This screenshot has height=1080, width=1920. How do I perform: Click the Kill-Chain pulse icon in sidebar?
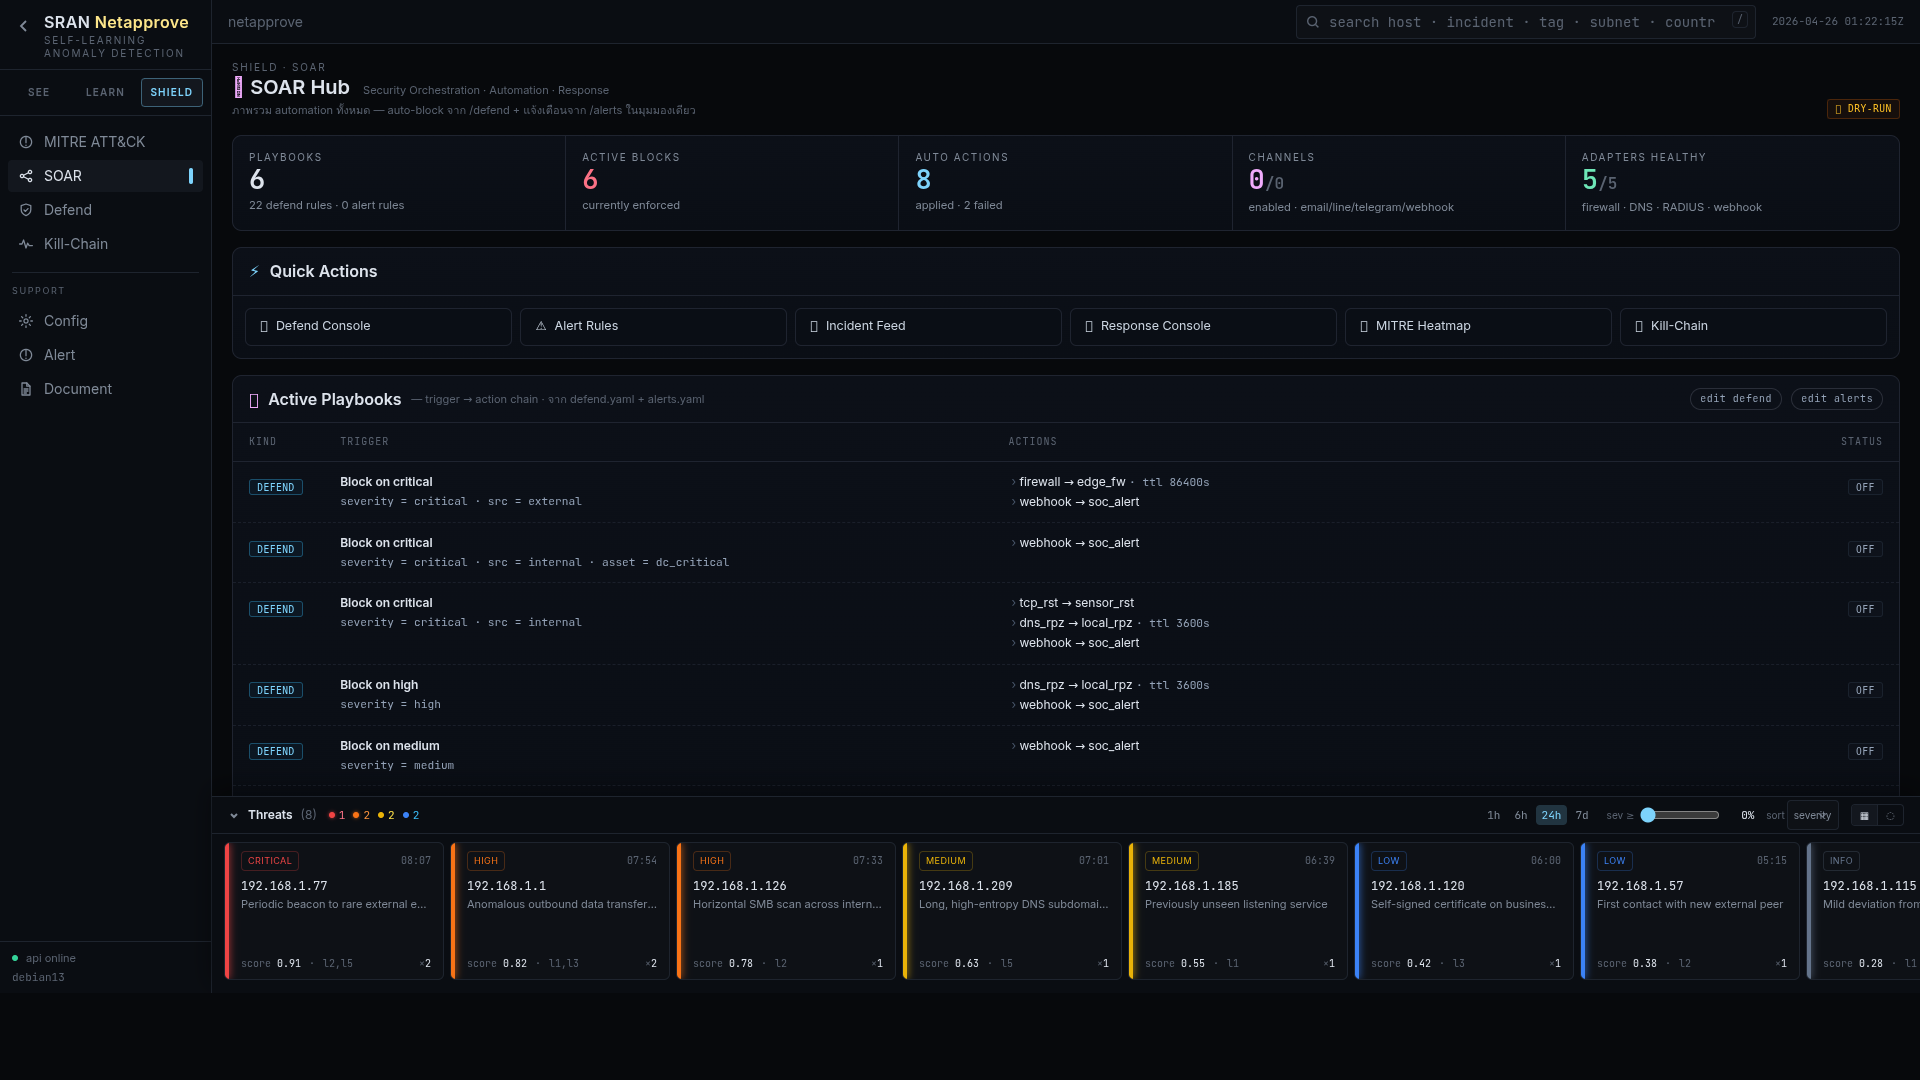tap(26, 244)
